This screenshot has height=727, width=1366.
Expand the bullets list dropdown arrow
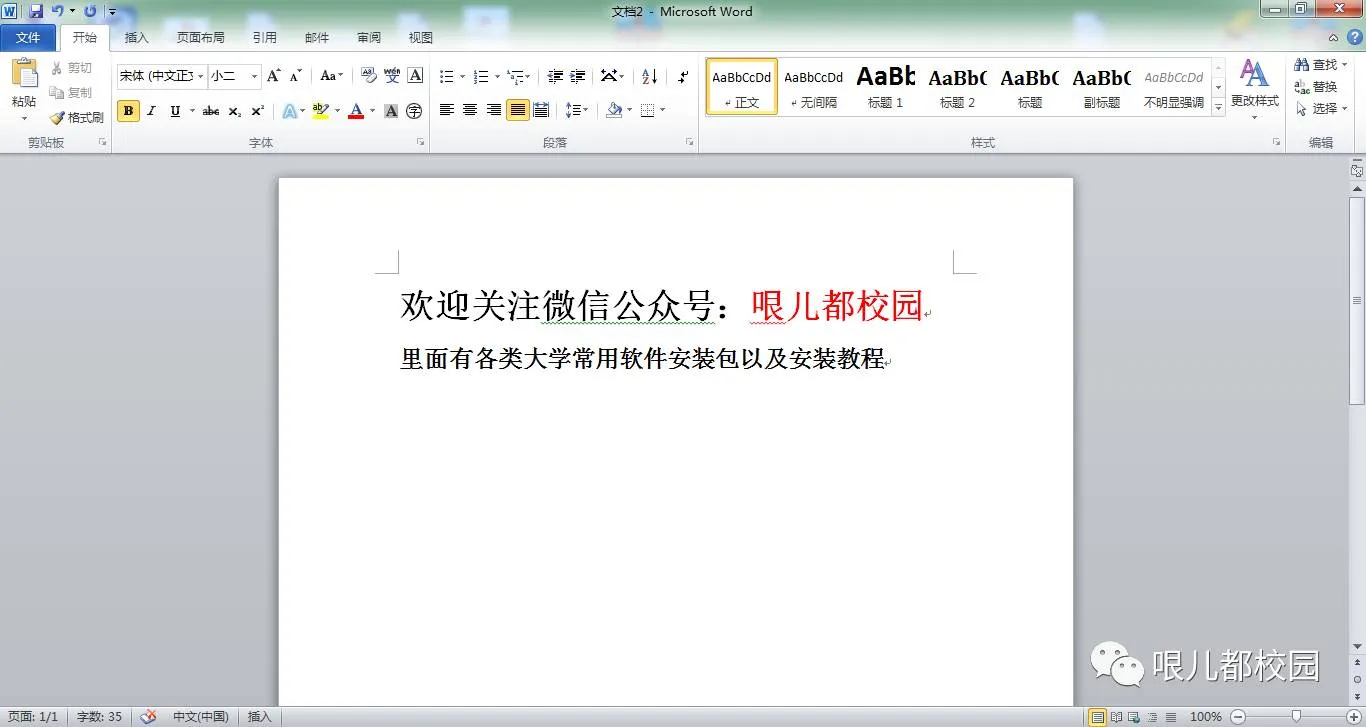(x=462, y=76)
